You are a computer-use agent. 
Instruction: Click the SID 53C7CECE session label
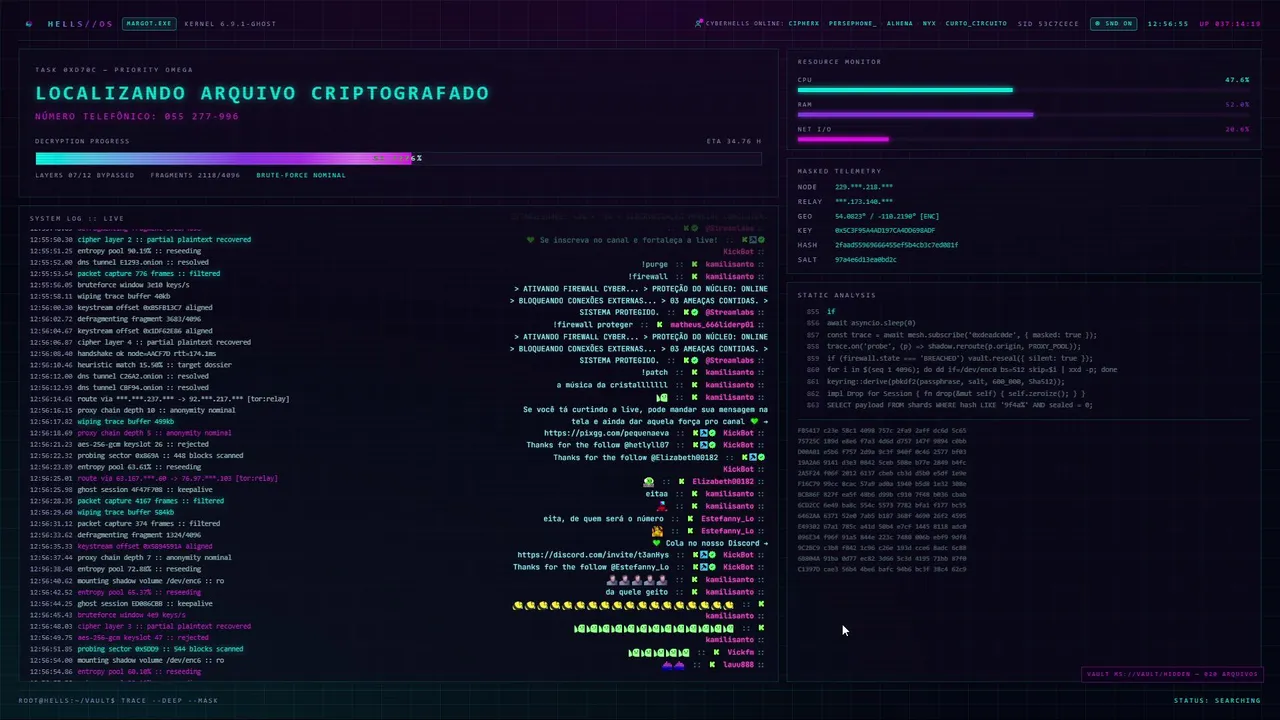[x=1049, y=23]
